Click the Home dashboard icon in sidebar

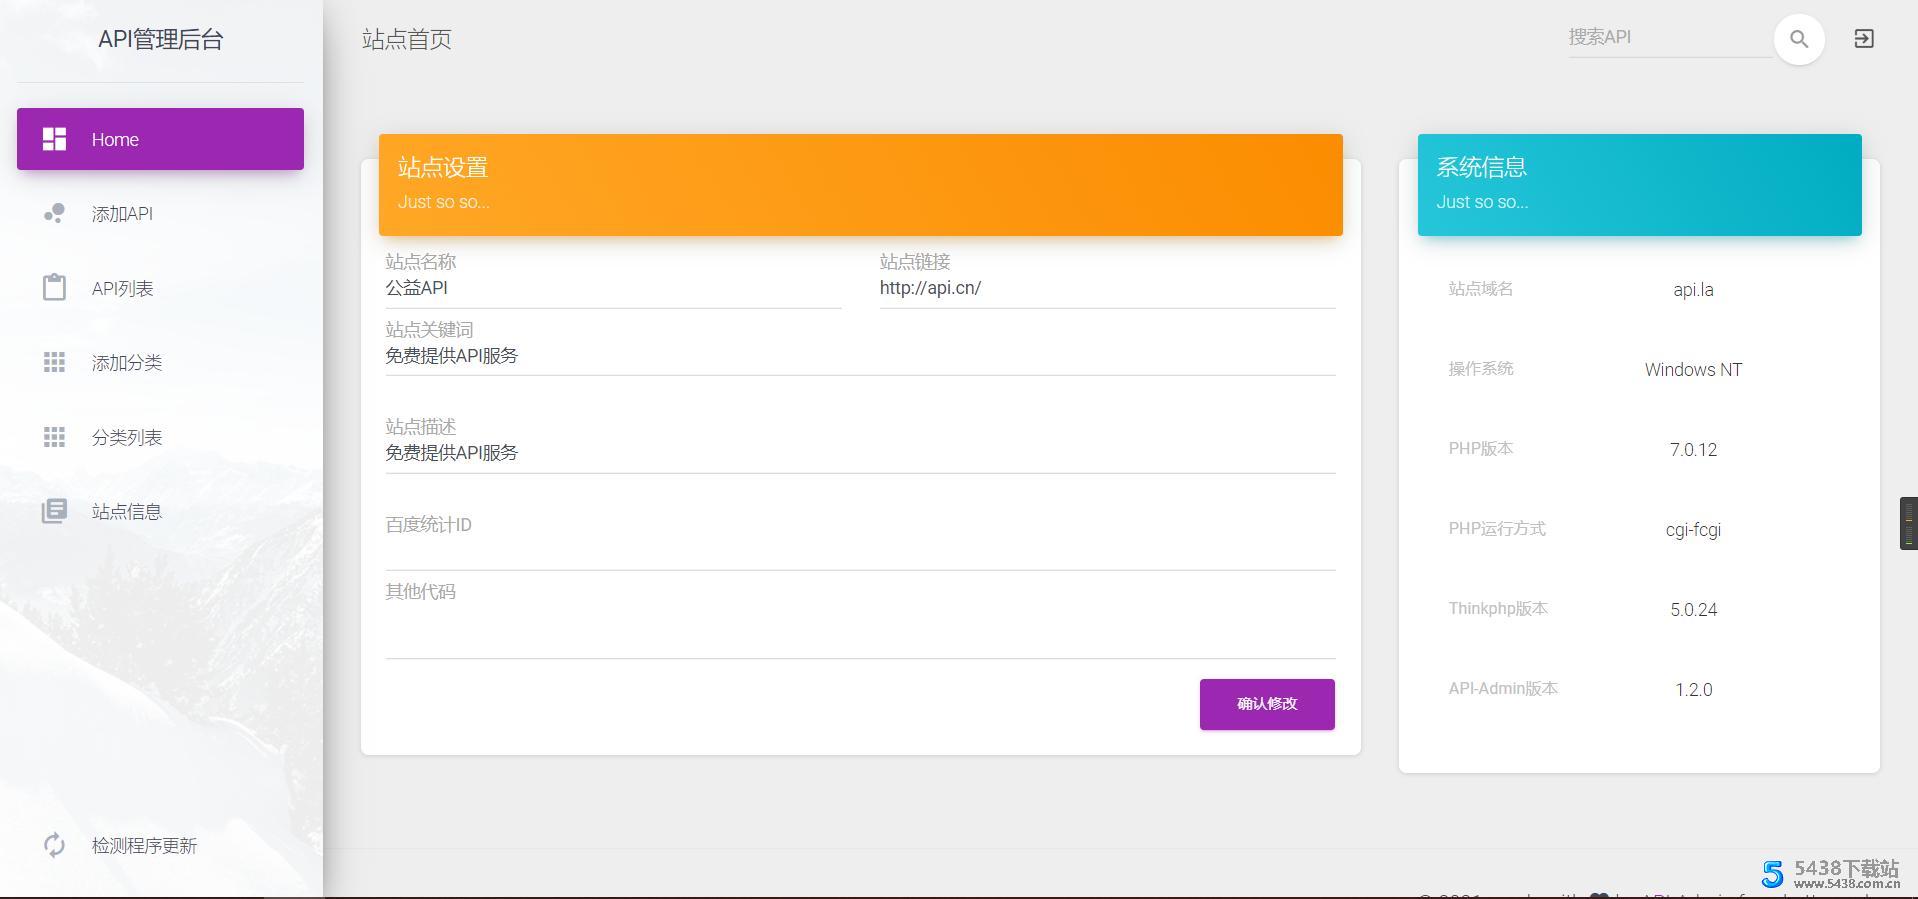tap(54, 139)
